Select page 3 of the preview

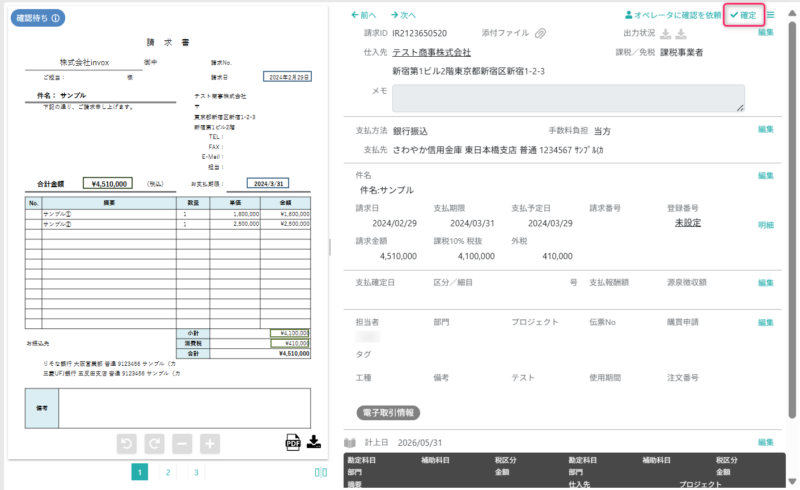196,472
